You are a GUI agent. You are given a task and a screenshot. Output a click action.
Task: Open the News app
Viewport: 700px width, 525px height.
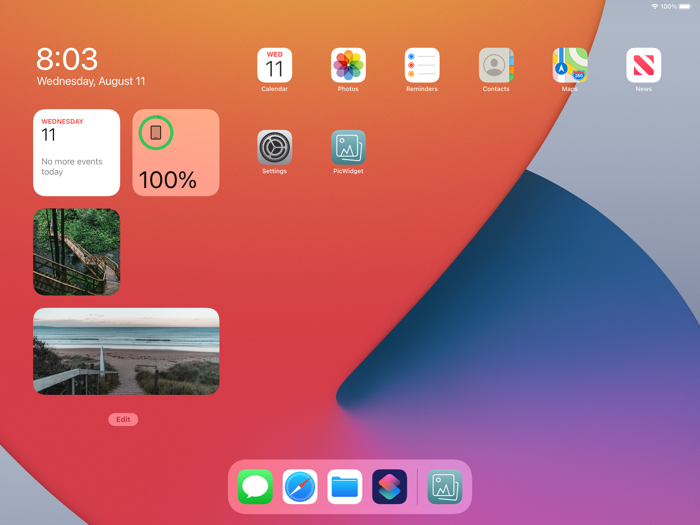(x=643, y=65)
